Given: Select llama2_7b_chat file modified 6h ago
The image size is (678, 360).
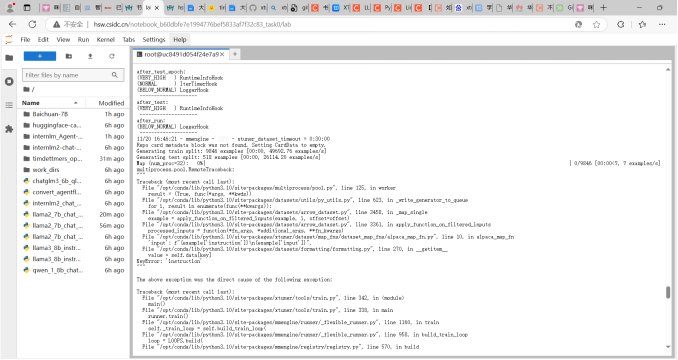Looking at the screenshot, I should pyautogui.click(x=73, y=237).
